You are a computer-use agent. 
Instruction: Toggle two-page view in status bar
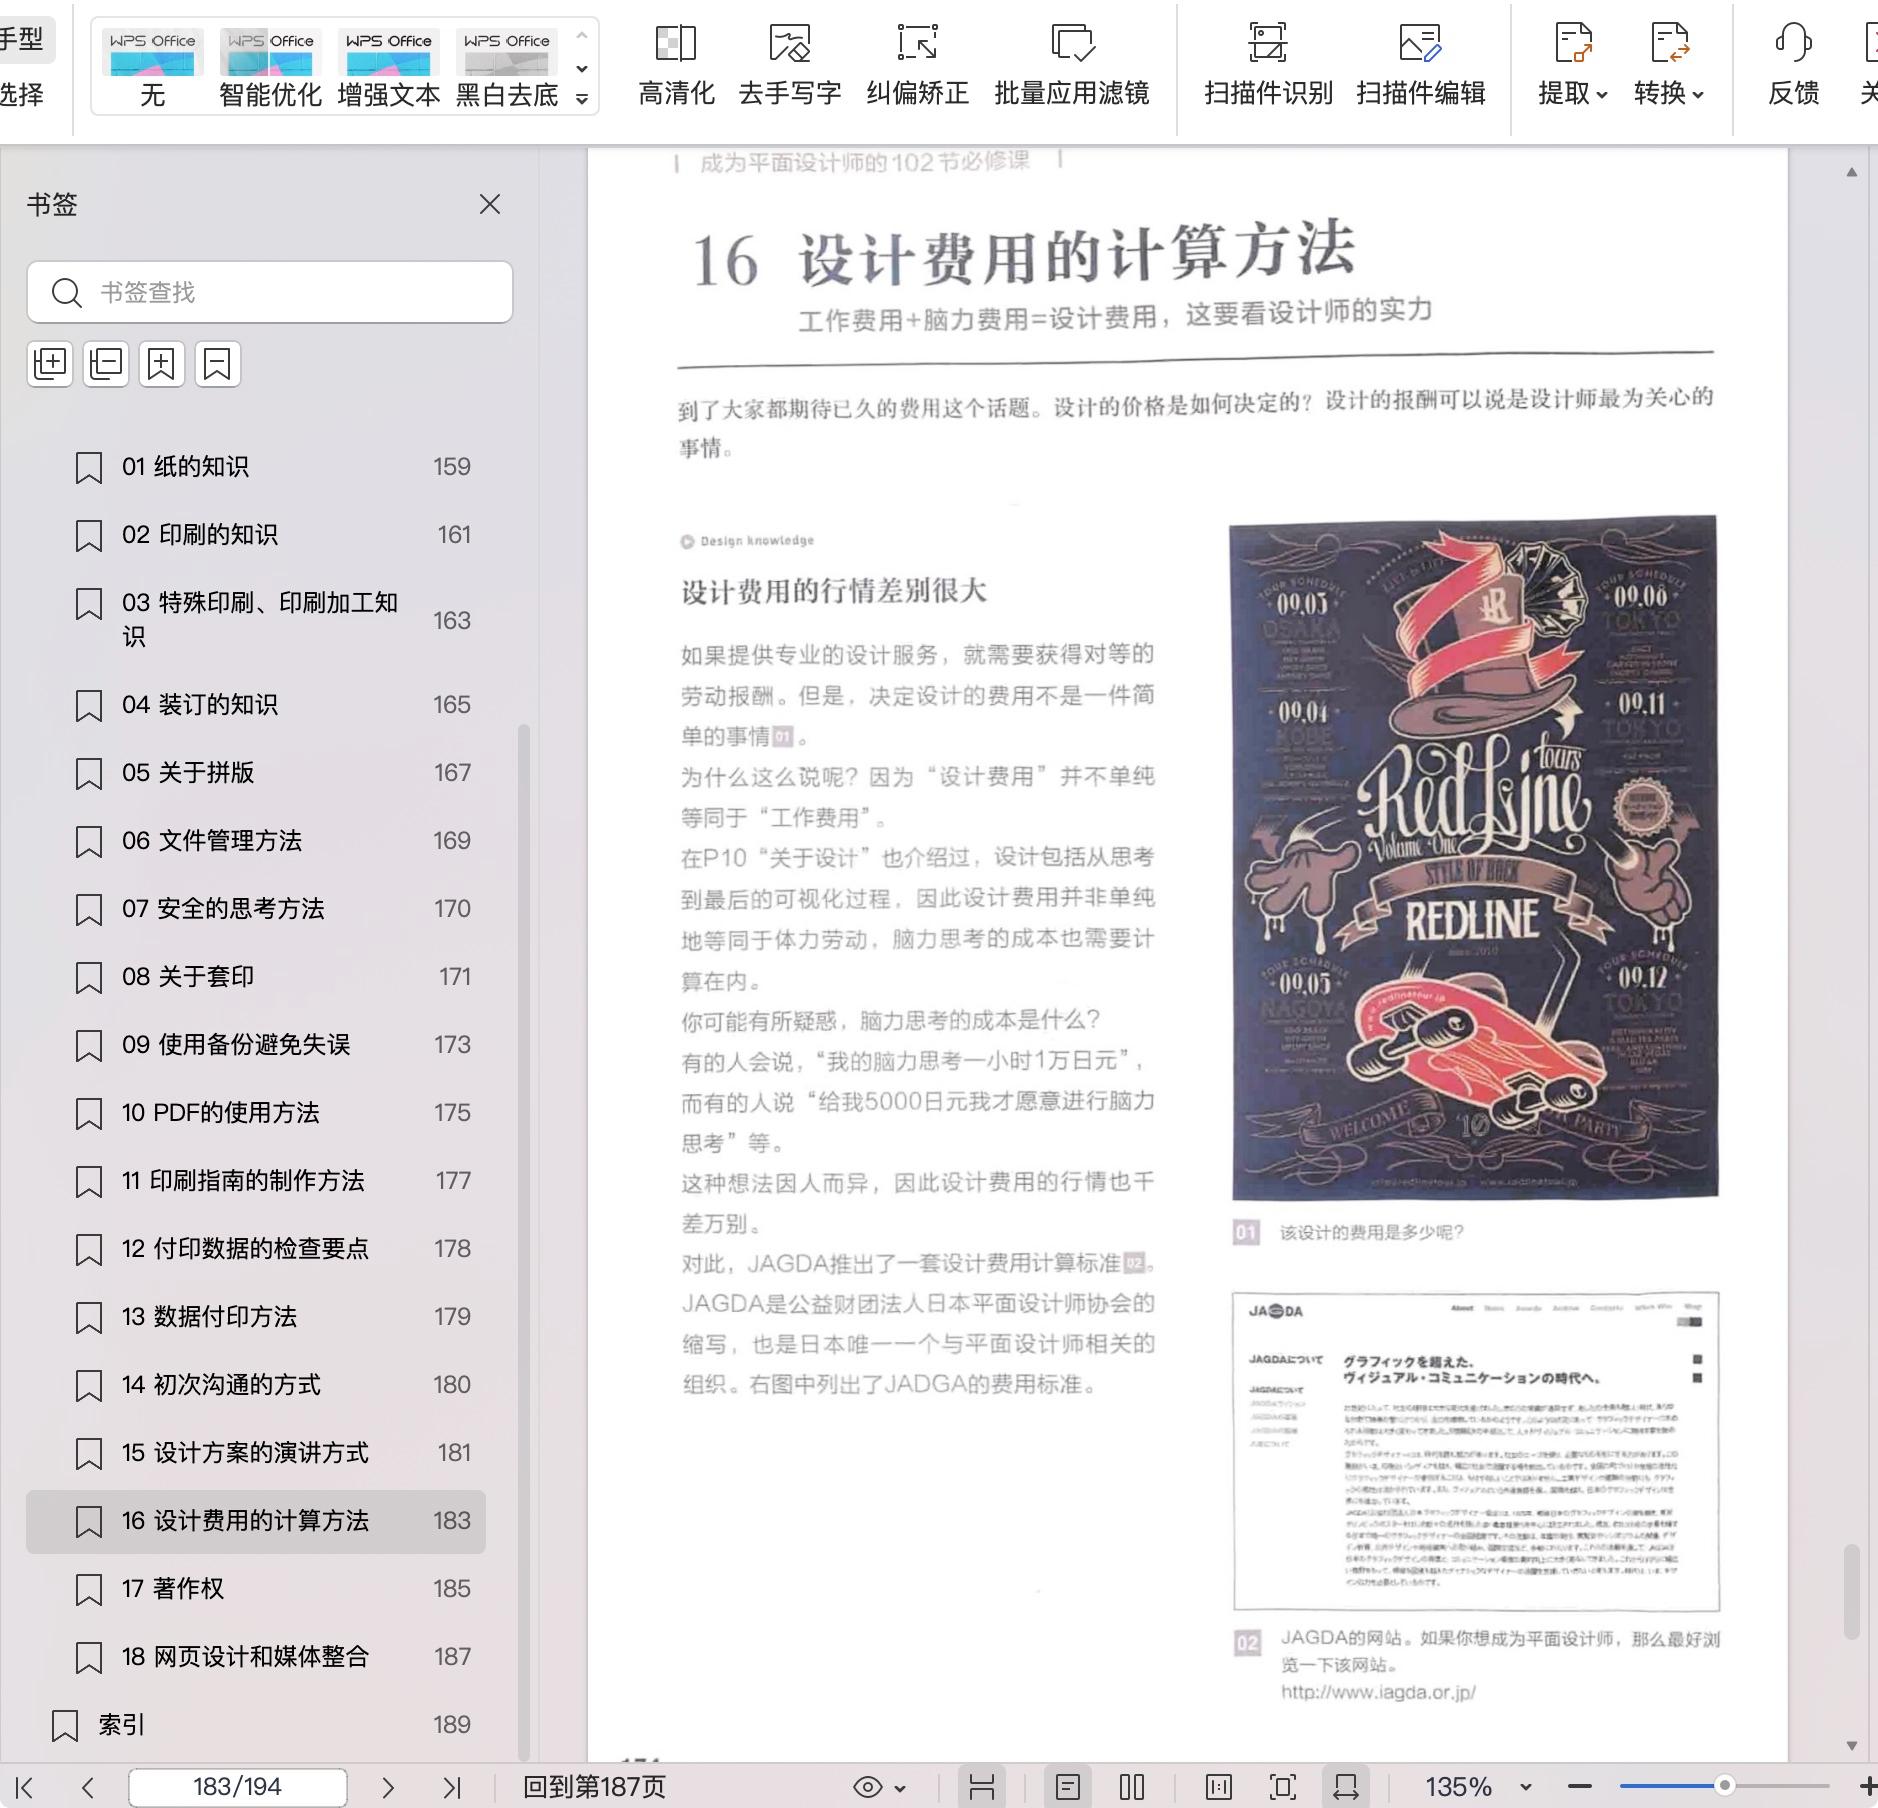(x=1132, y=1787)
